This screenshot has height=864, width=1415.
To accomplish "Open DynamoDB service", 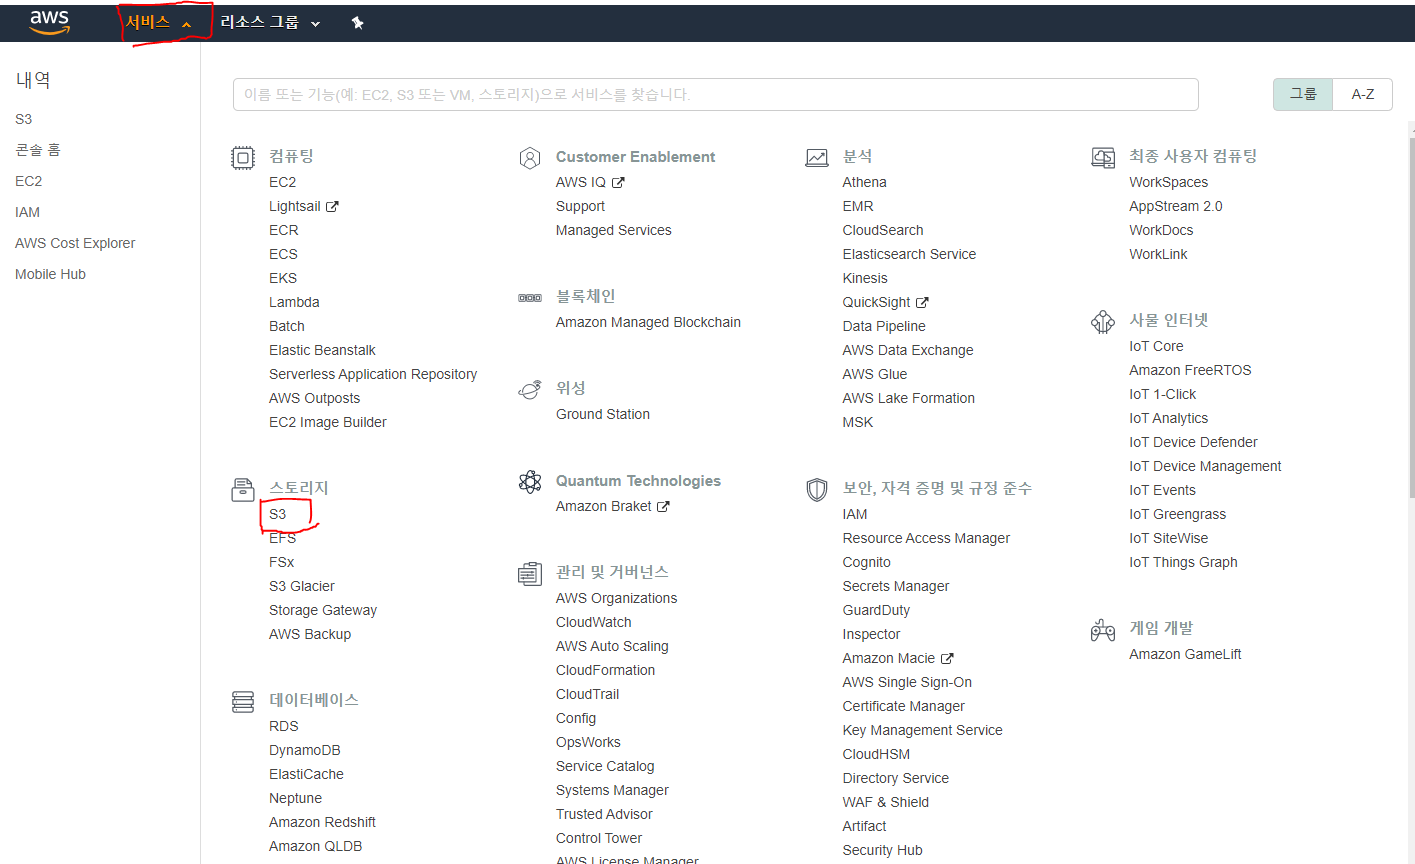I will pos(305,750).
